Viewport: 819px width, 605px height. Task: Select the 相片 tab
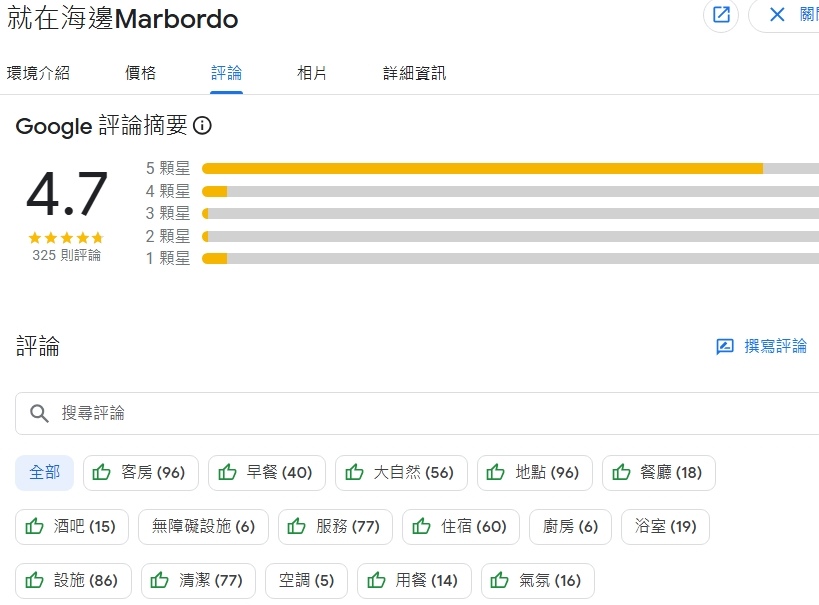[x=312, y=73]
